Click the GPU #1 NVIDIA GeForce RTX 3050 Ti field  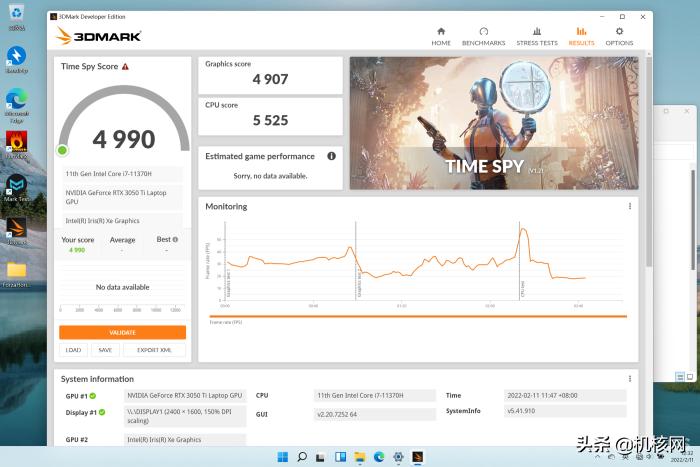click(184, 396)
